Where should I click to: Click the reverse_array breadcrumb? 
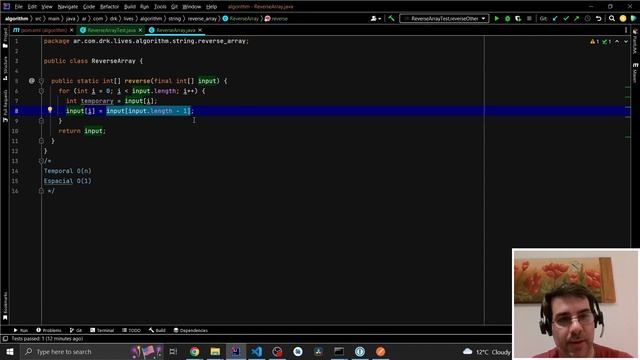202,18
